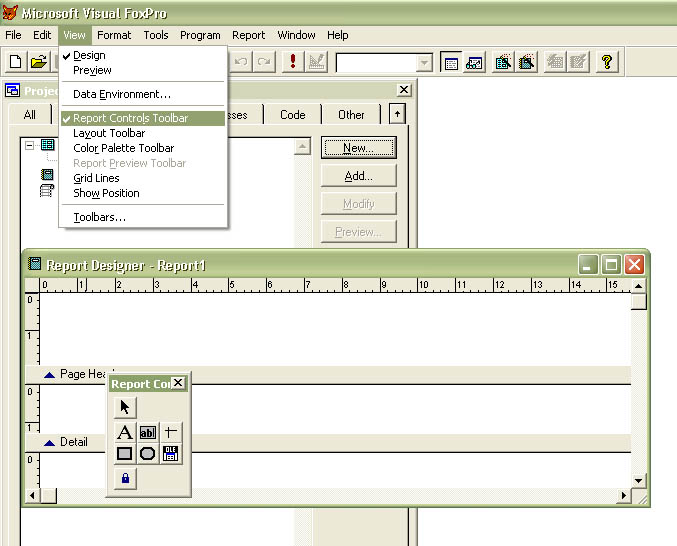The image size is (677, 546).
Task: Click the Modify Form toolbar icon
Action: point(316,62)
